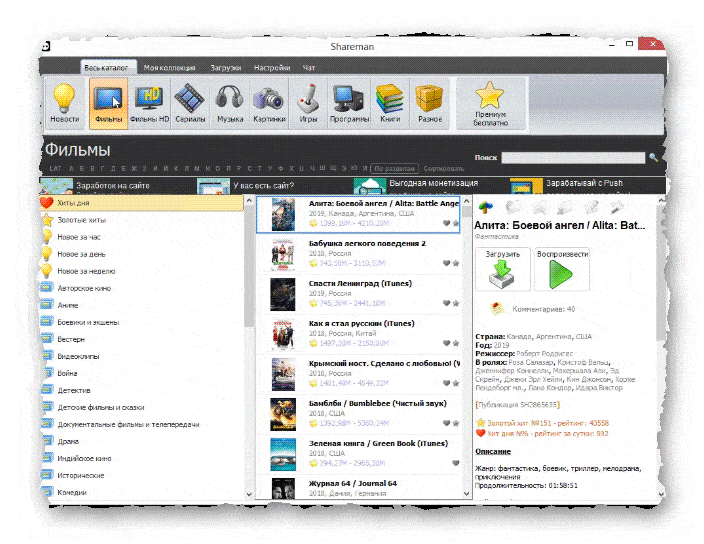Click Бамблби / Bumblebee poster thumbnail
Viewport: 704px width, 544px height.
[x=283, y=414]
